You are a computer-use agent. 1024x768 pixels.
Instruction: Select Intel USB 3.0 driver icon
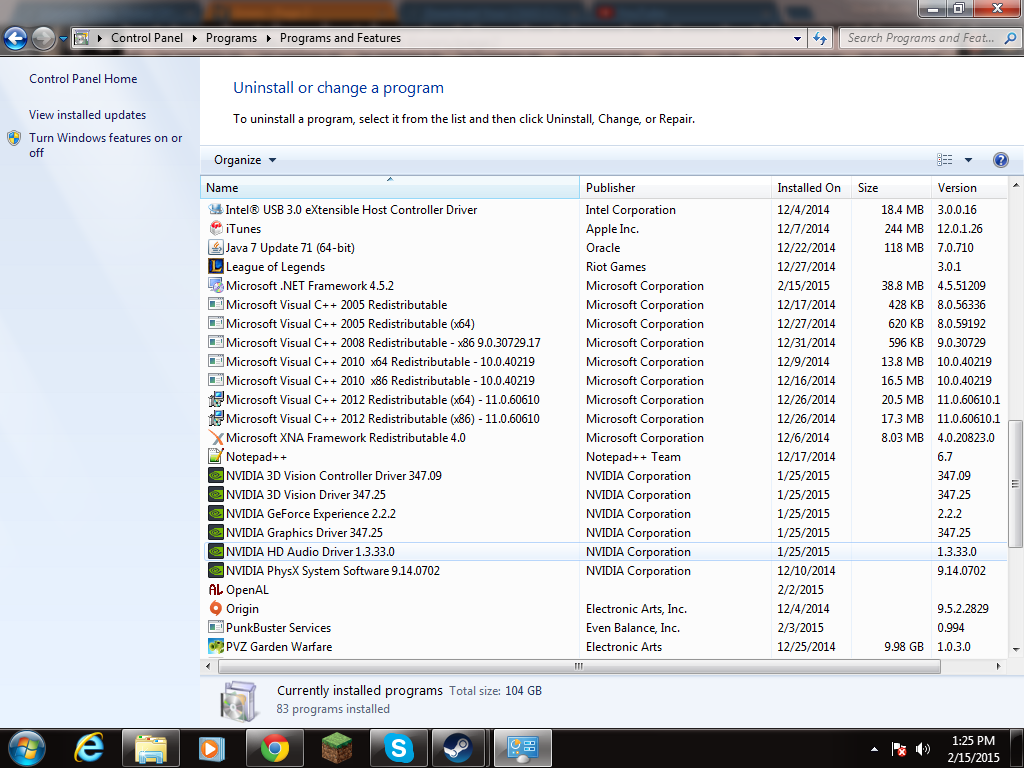pyautogui.click(x=216, y=210)
